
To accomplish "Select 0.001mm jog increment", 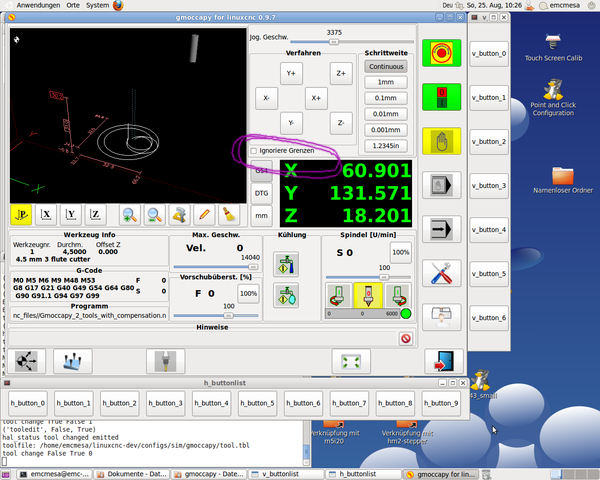I will [386, 130].
